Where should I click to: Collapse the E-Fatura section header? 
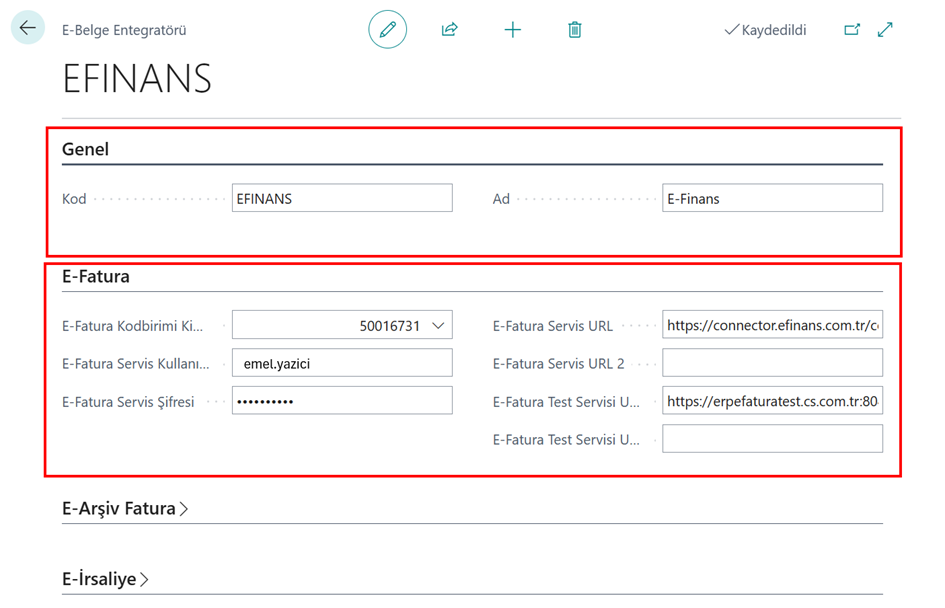click(96, 277)
